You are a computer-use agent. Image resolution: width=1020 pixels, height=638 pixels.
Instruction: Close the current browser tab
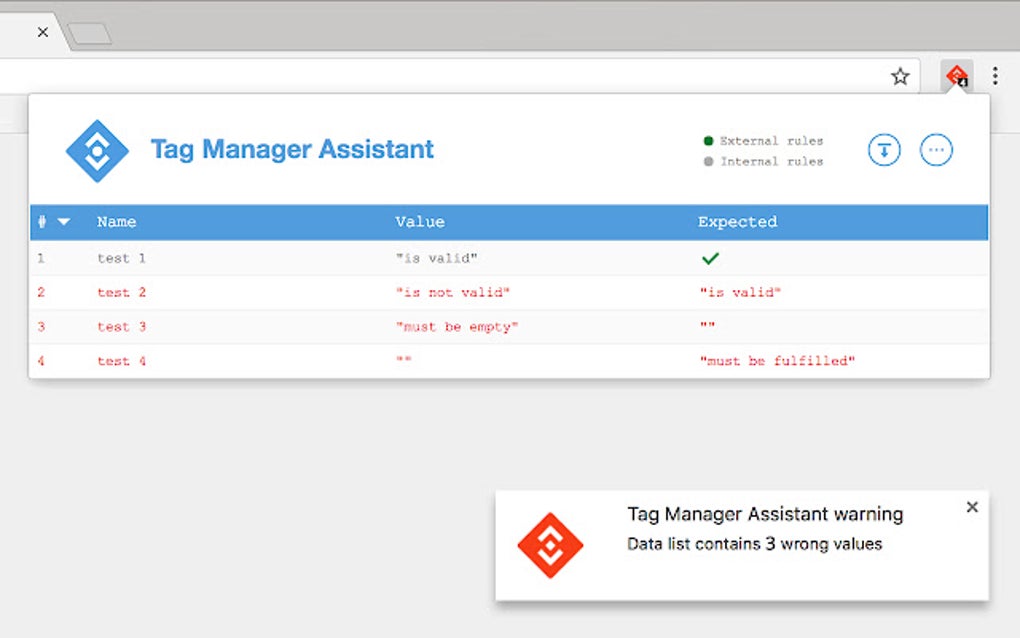[x=43, y=32]
